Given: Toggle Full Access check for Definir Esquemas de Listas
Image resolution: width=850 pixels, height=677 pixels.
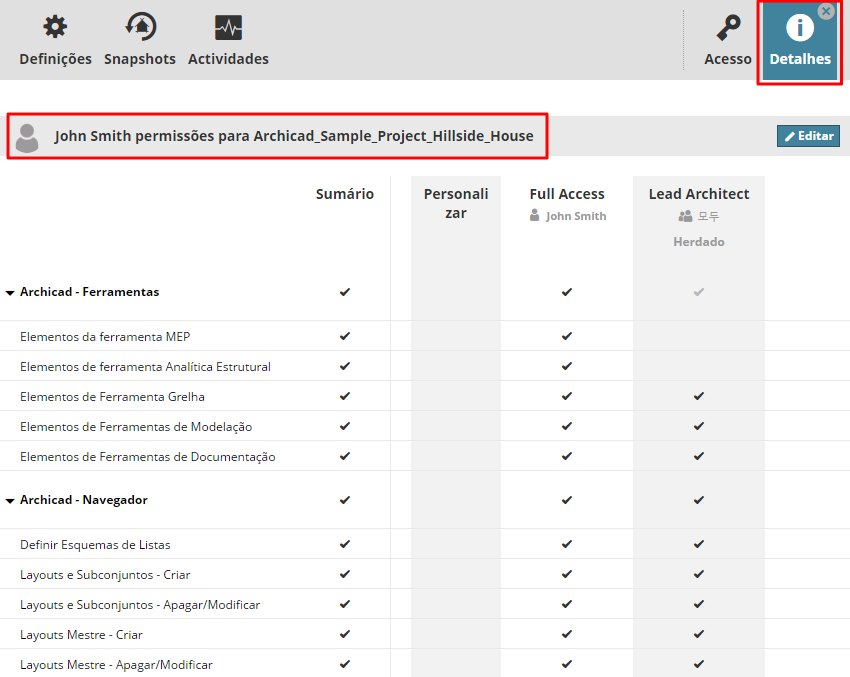Looking at the screenshot, I should (567, 544).
